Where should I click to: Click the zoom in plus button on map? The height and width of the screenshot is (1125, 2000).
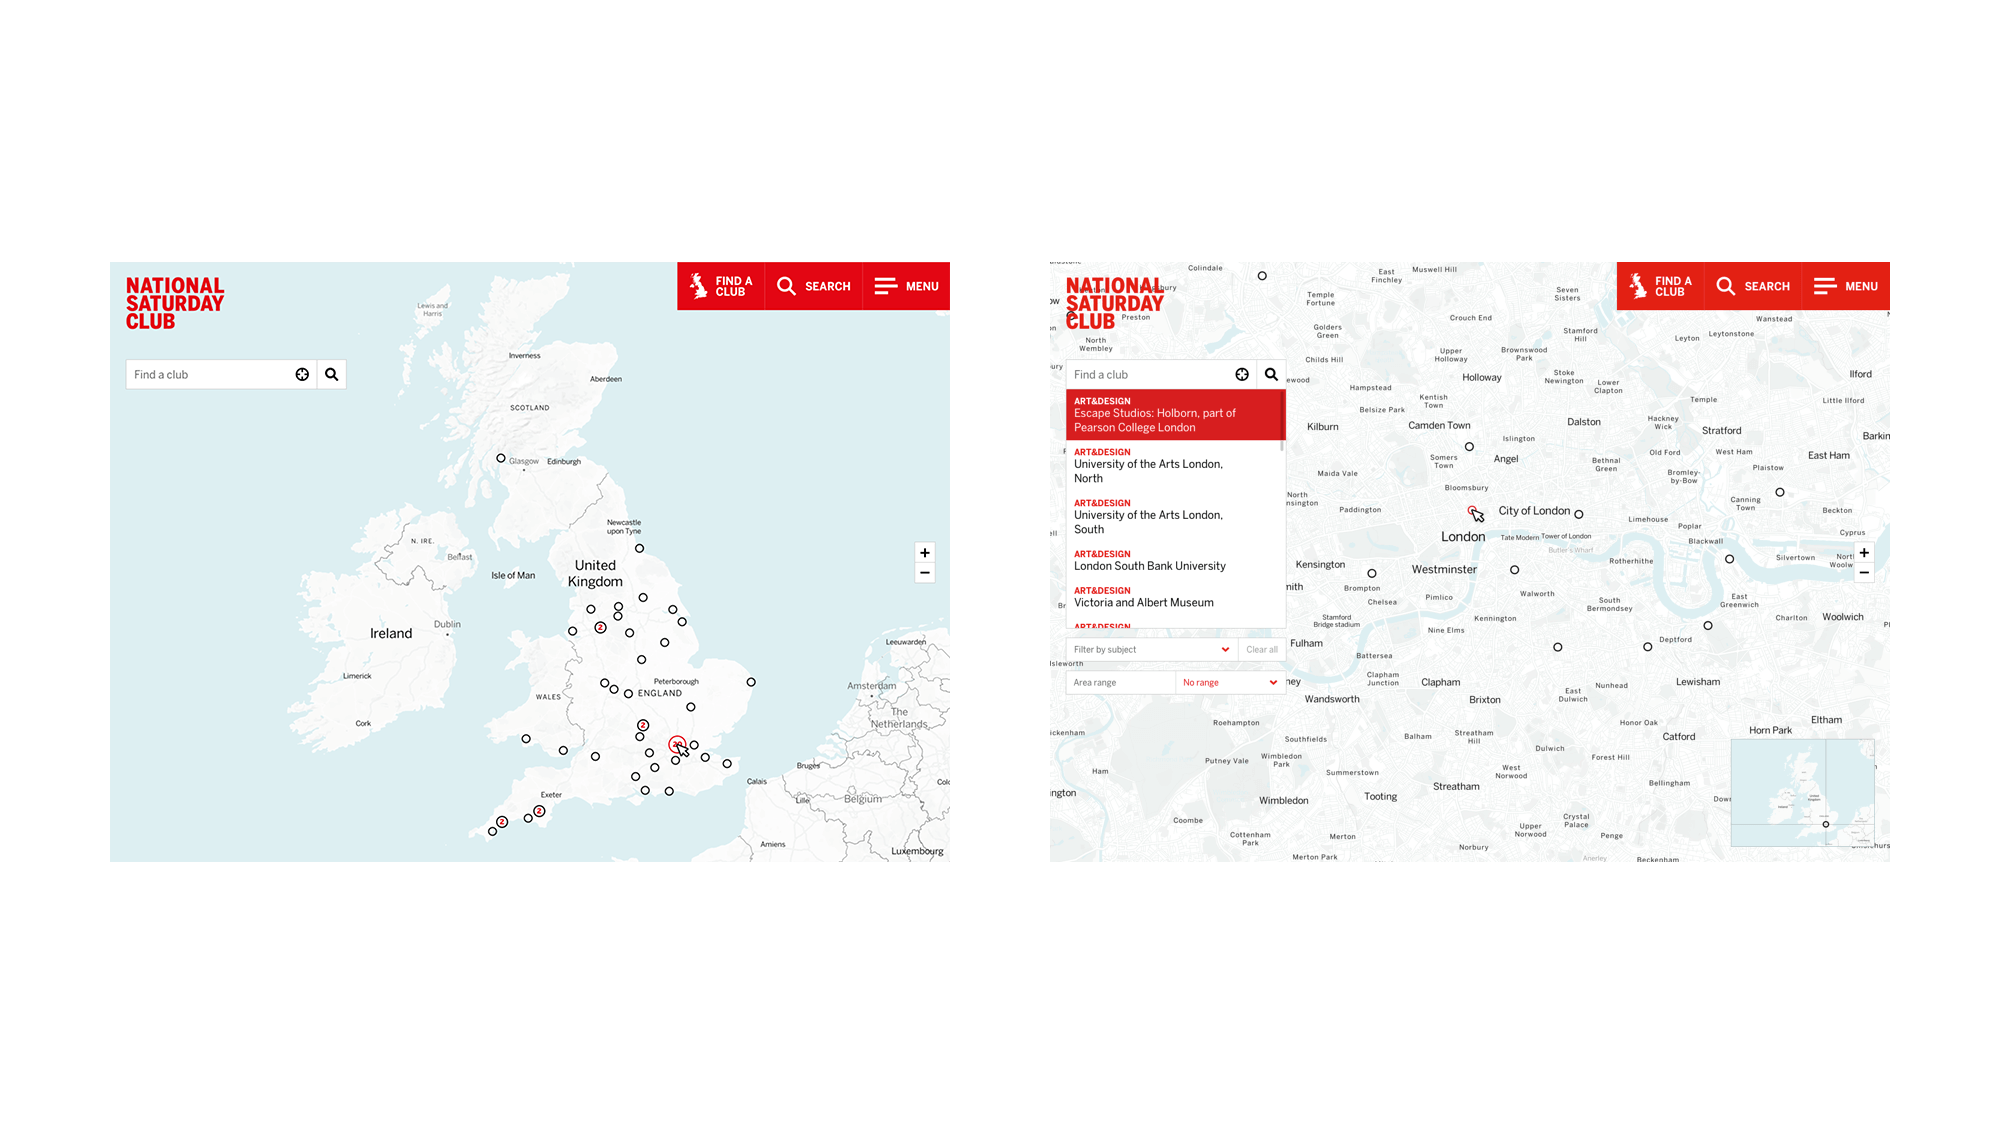923,552
